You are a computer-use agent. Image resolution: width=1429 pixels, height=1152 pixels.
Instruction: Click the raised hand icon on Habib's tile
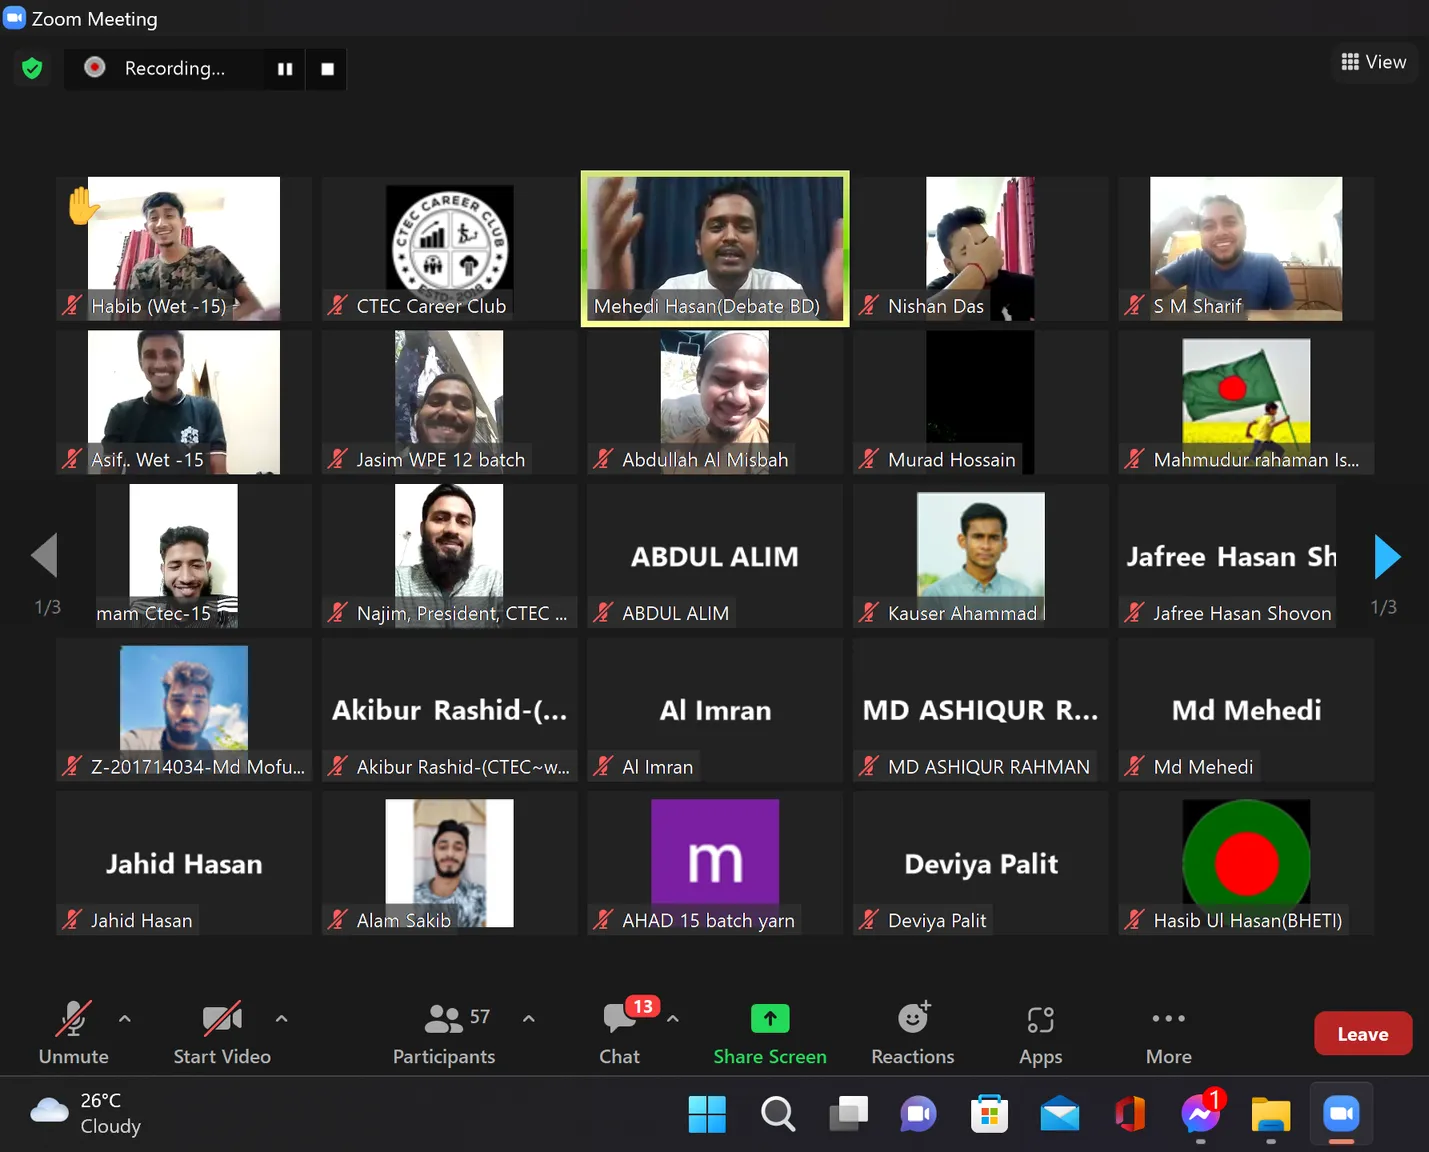pyautogui.click(x=83, y=206)
